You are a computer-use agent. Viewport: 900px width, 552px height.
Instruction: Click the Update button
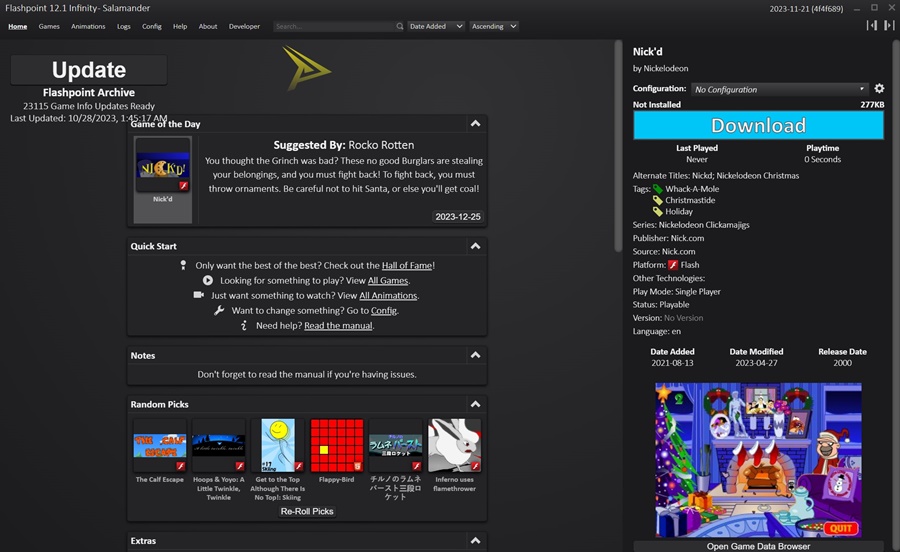tap(89, 70)
